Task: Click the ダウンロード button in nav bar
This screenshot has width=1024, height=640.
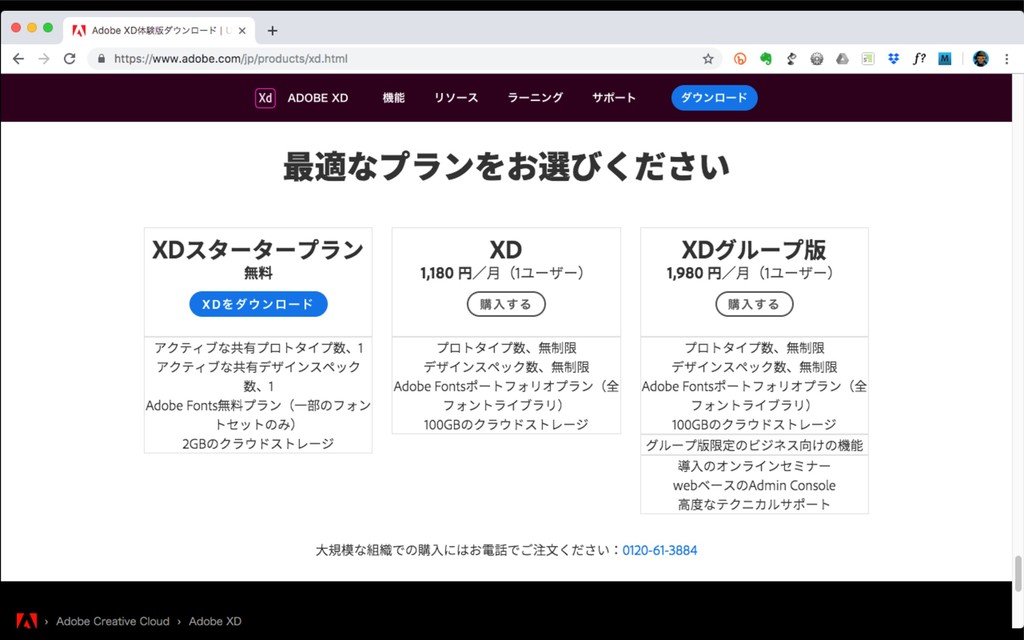Action: [714, 98]
